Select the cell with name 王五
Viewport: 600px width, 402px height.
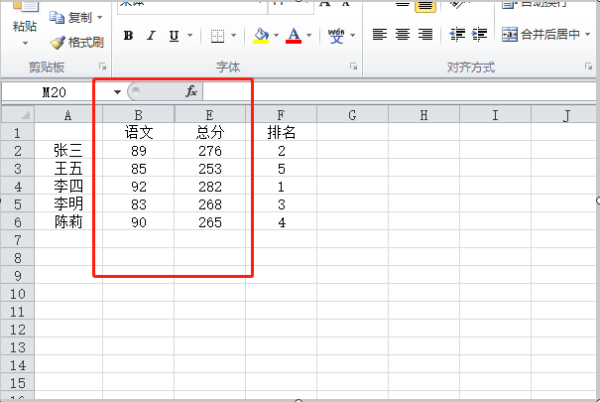pyautogui.click(x=68, y=168)
